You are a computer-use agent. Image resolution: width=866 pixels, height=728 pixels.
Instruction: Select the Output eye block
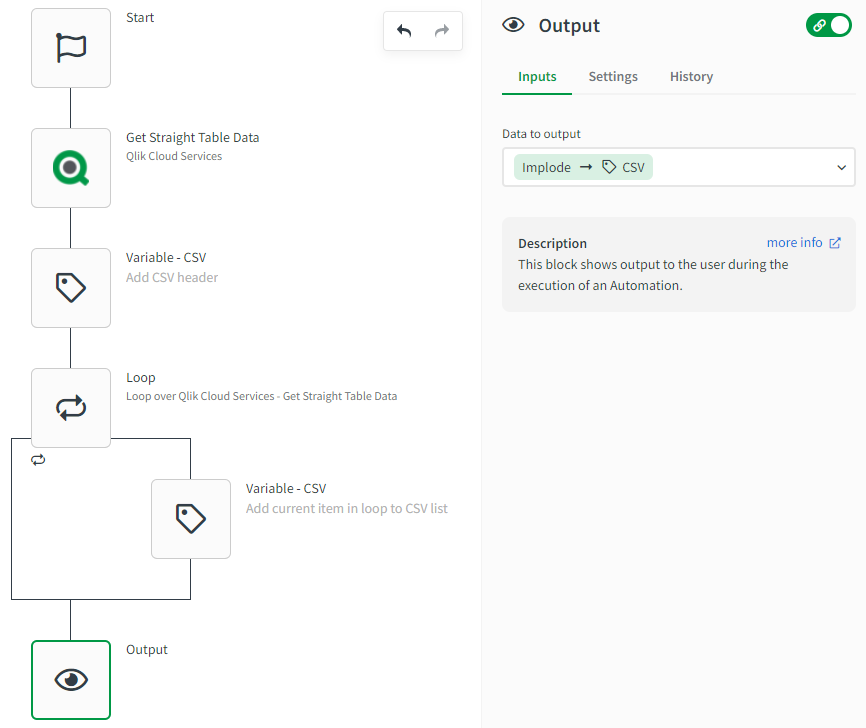[71, 680]
